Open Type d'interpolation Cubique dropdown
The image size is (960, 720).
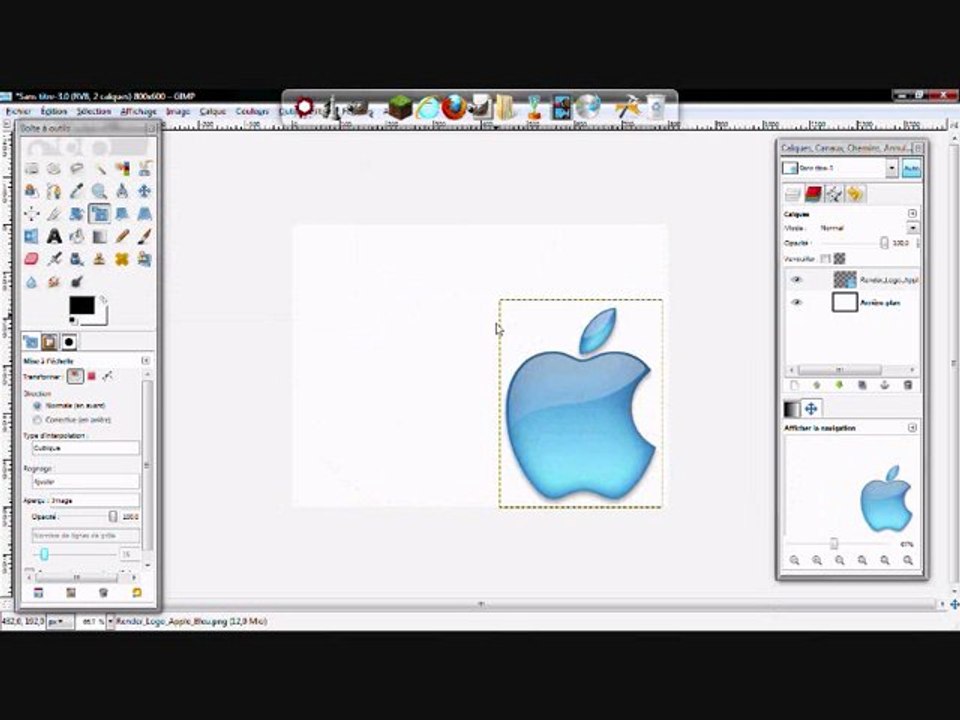[x=86, y=448]
